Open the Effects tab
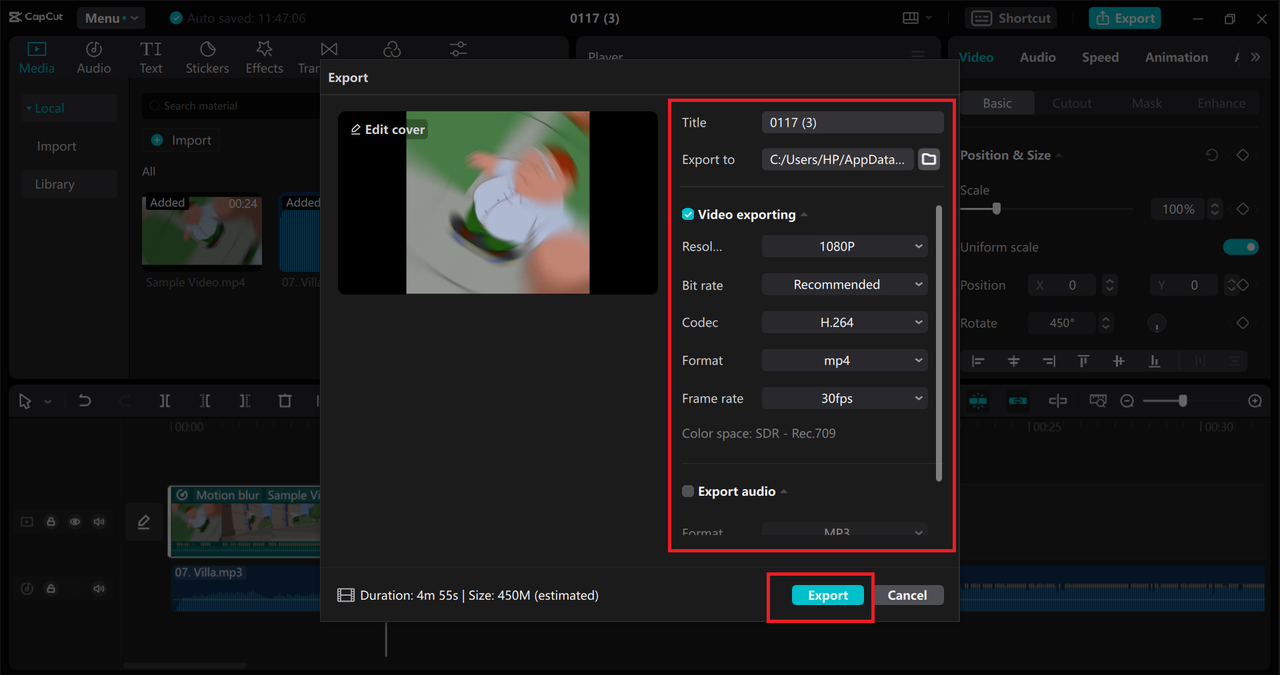The height and width of the screenshot is (675, 1280). [264, 58]
